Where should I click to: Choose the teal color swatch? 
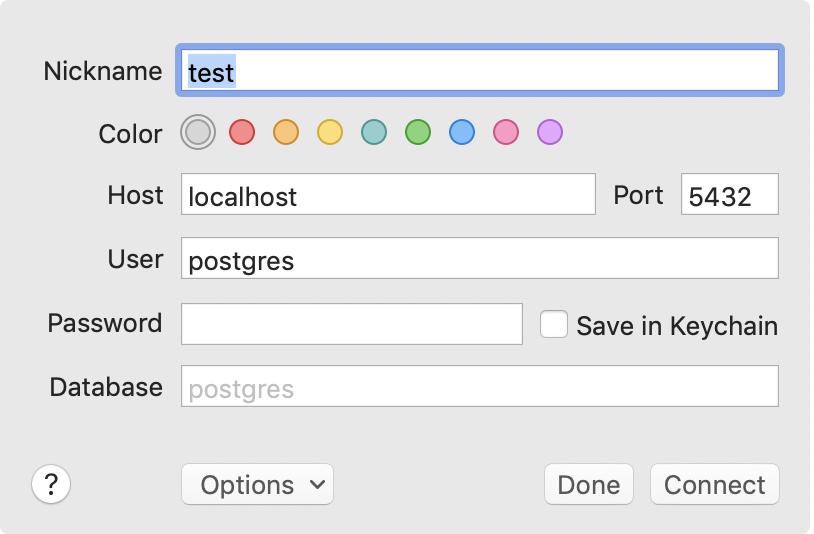[374, 132]
